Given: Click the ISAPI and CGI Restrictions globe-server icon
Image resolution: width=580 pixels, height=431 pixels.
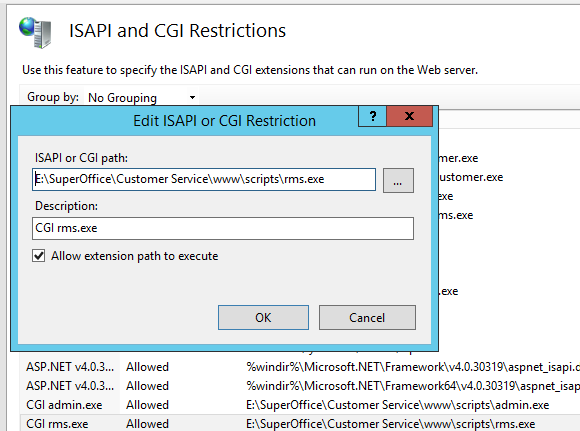Looking at the screenshot, I should [x=35, y=32].
